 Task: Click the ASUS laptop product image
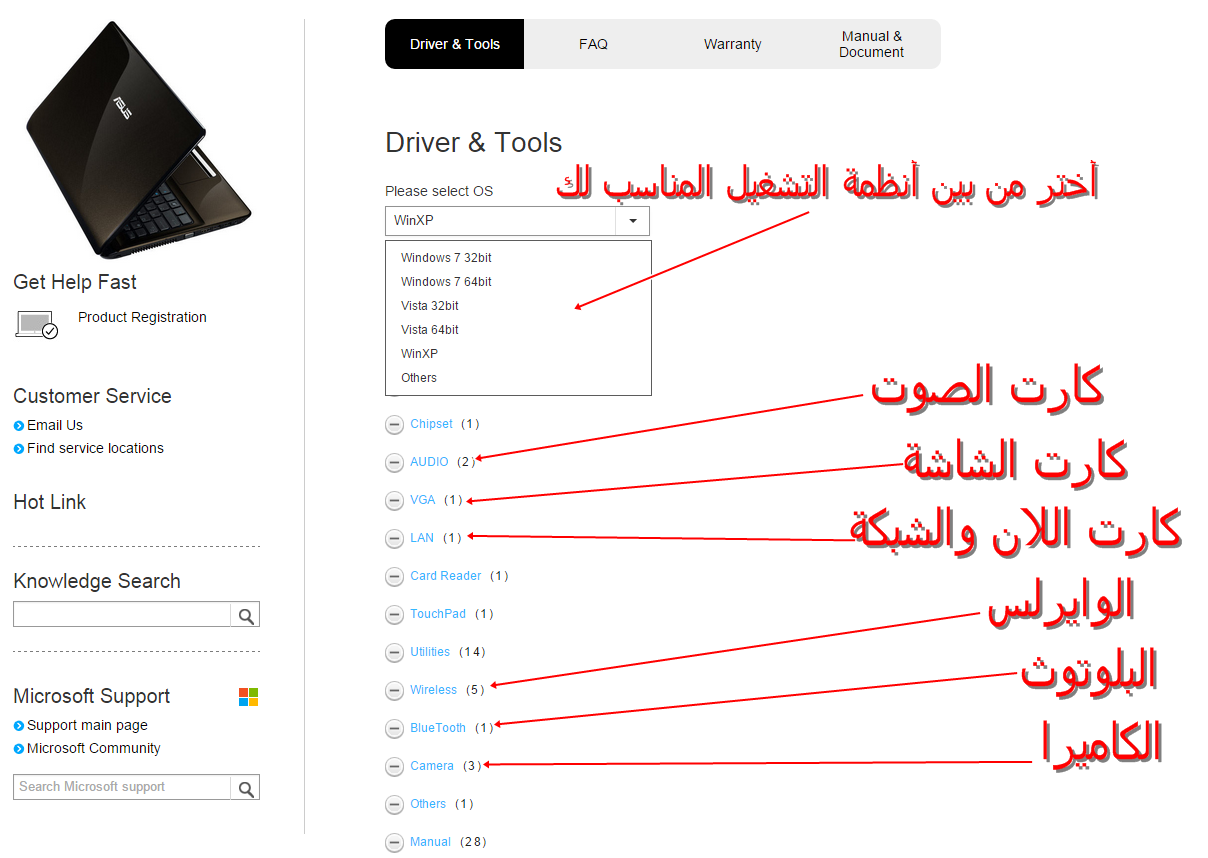click(138, 140)
